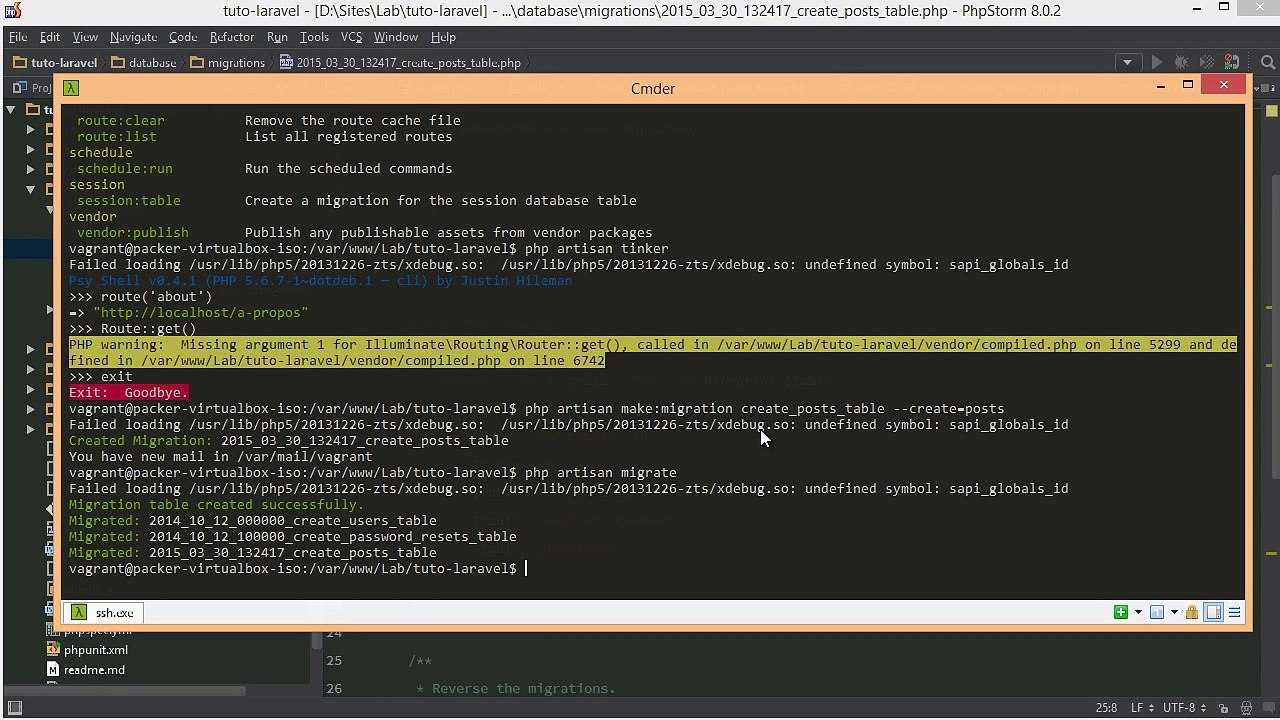Screen dimensions: 1280x720
Task: Click Cmder lambda icon in title bar
Action: (x=70, y=88)
